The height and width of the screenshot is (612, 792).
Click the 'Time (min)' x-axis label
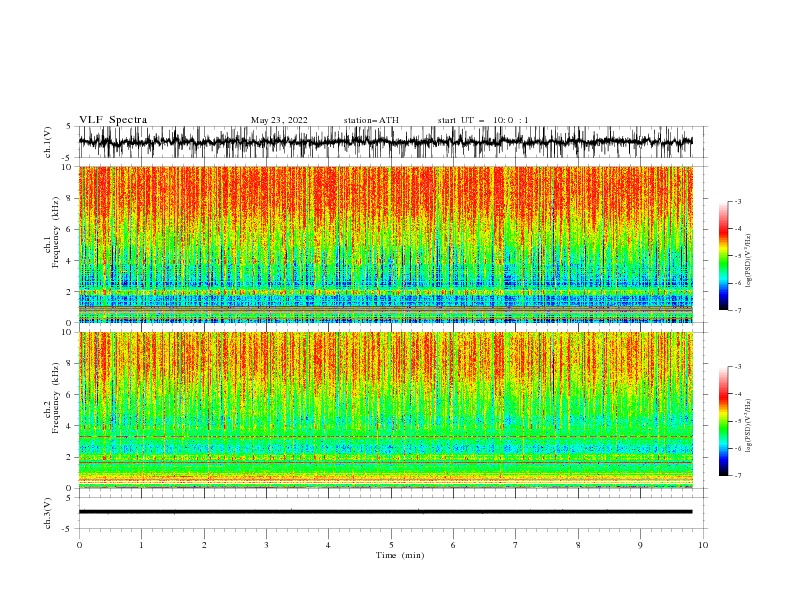tap(400, 555)
